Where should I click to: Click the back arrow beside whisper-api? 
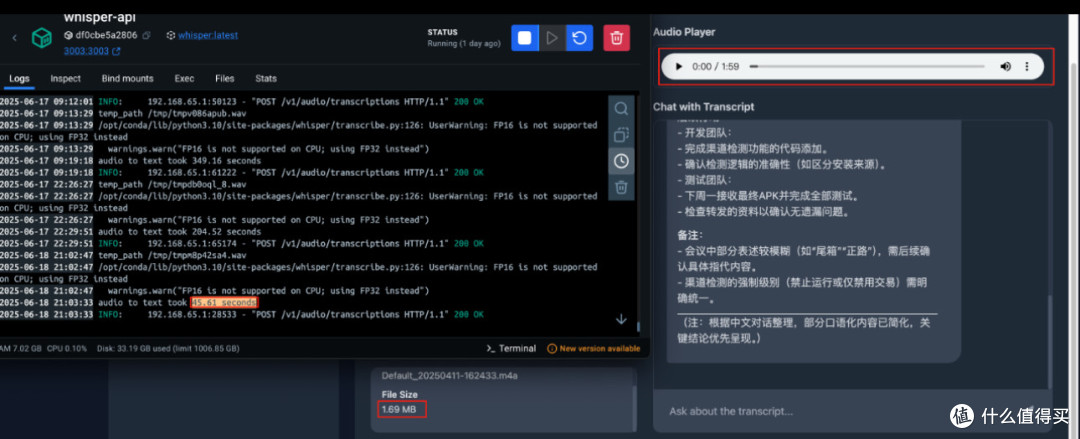(15, 38)
